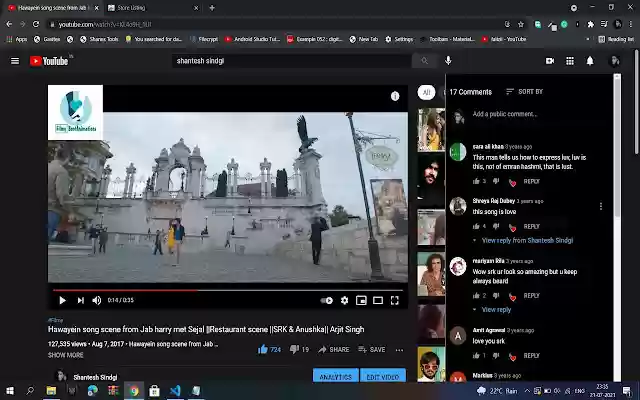Screen dimensions: 640x400
Task: Like sara ali khan's comment
Action: [x=476, y=181]
